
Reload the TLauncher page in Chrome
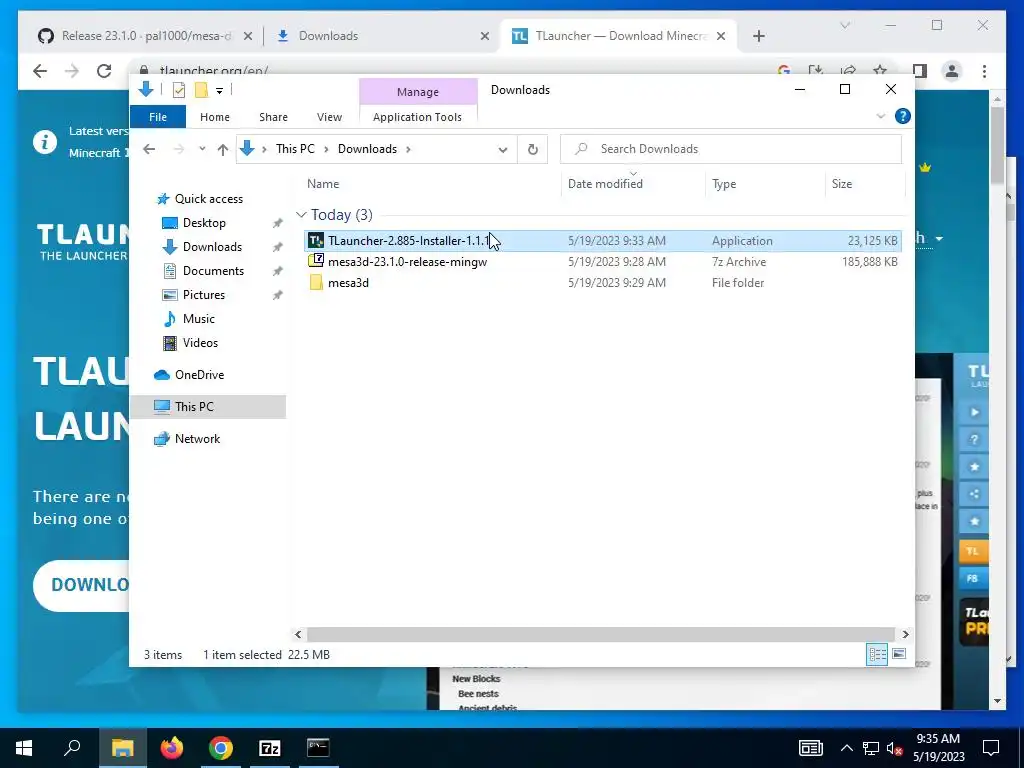click(x=104, y=71)
